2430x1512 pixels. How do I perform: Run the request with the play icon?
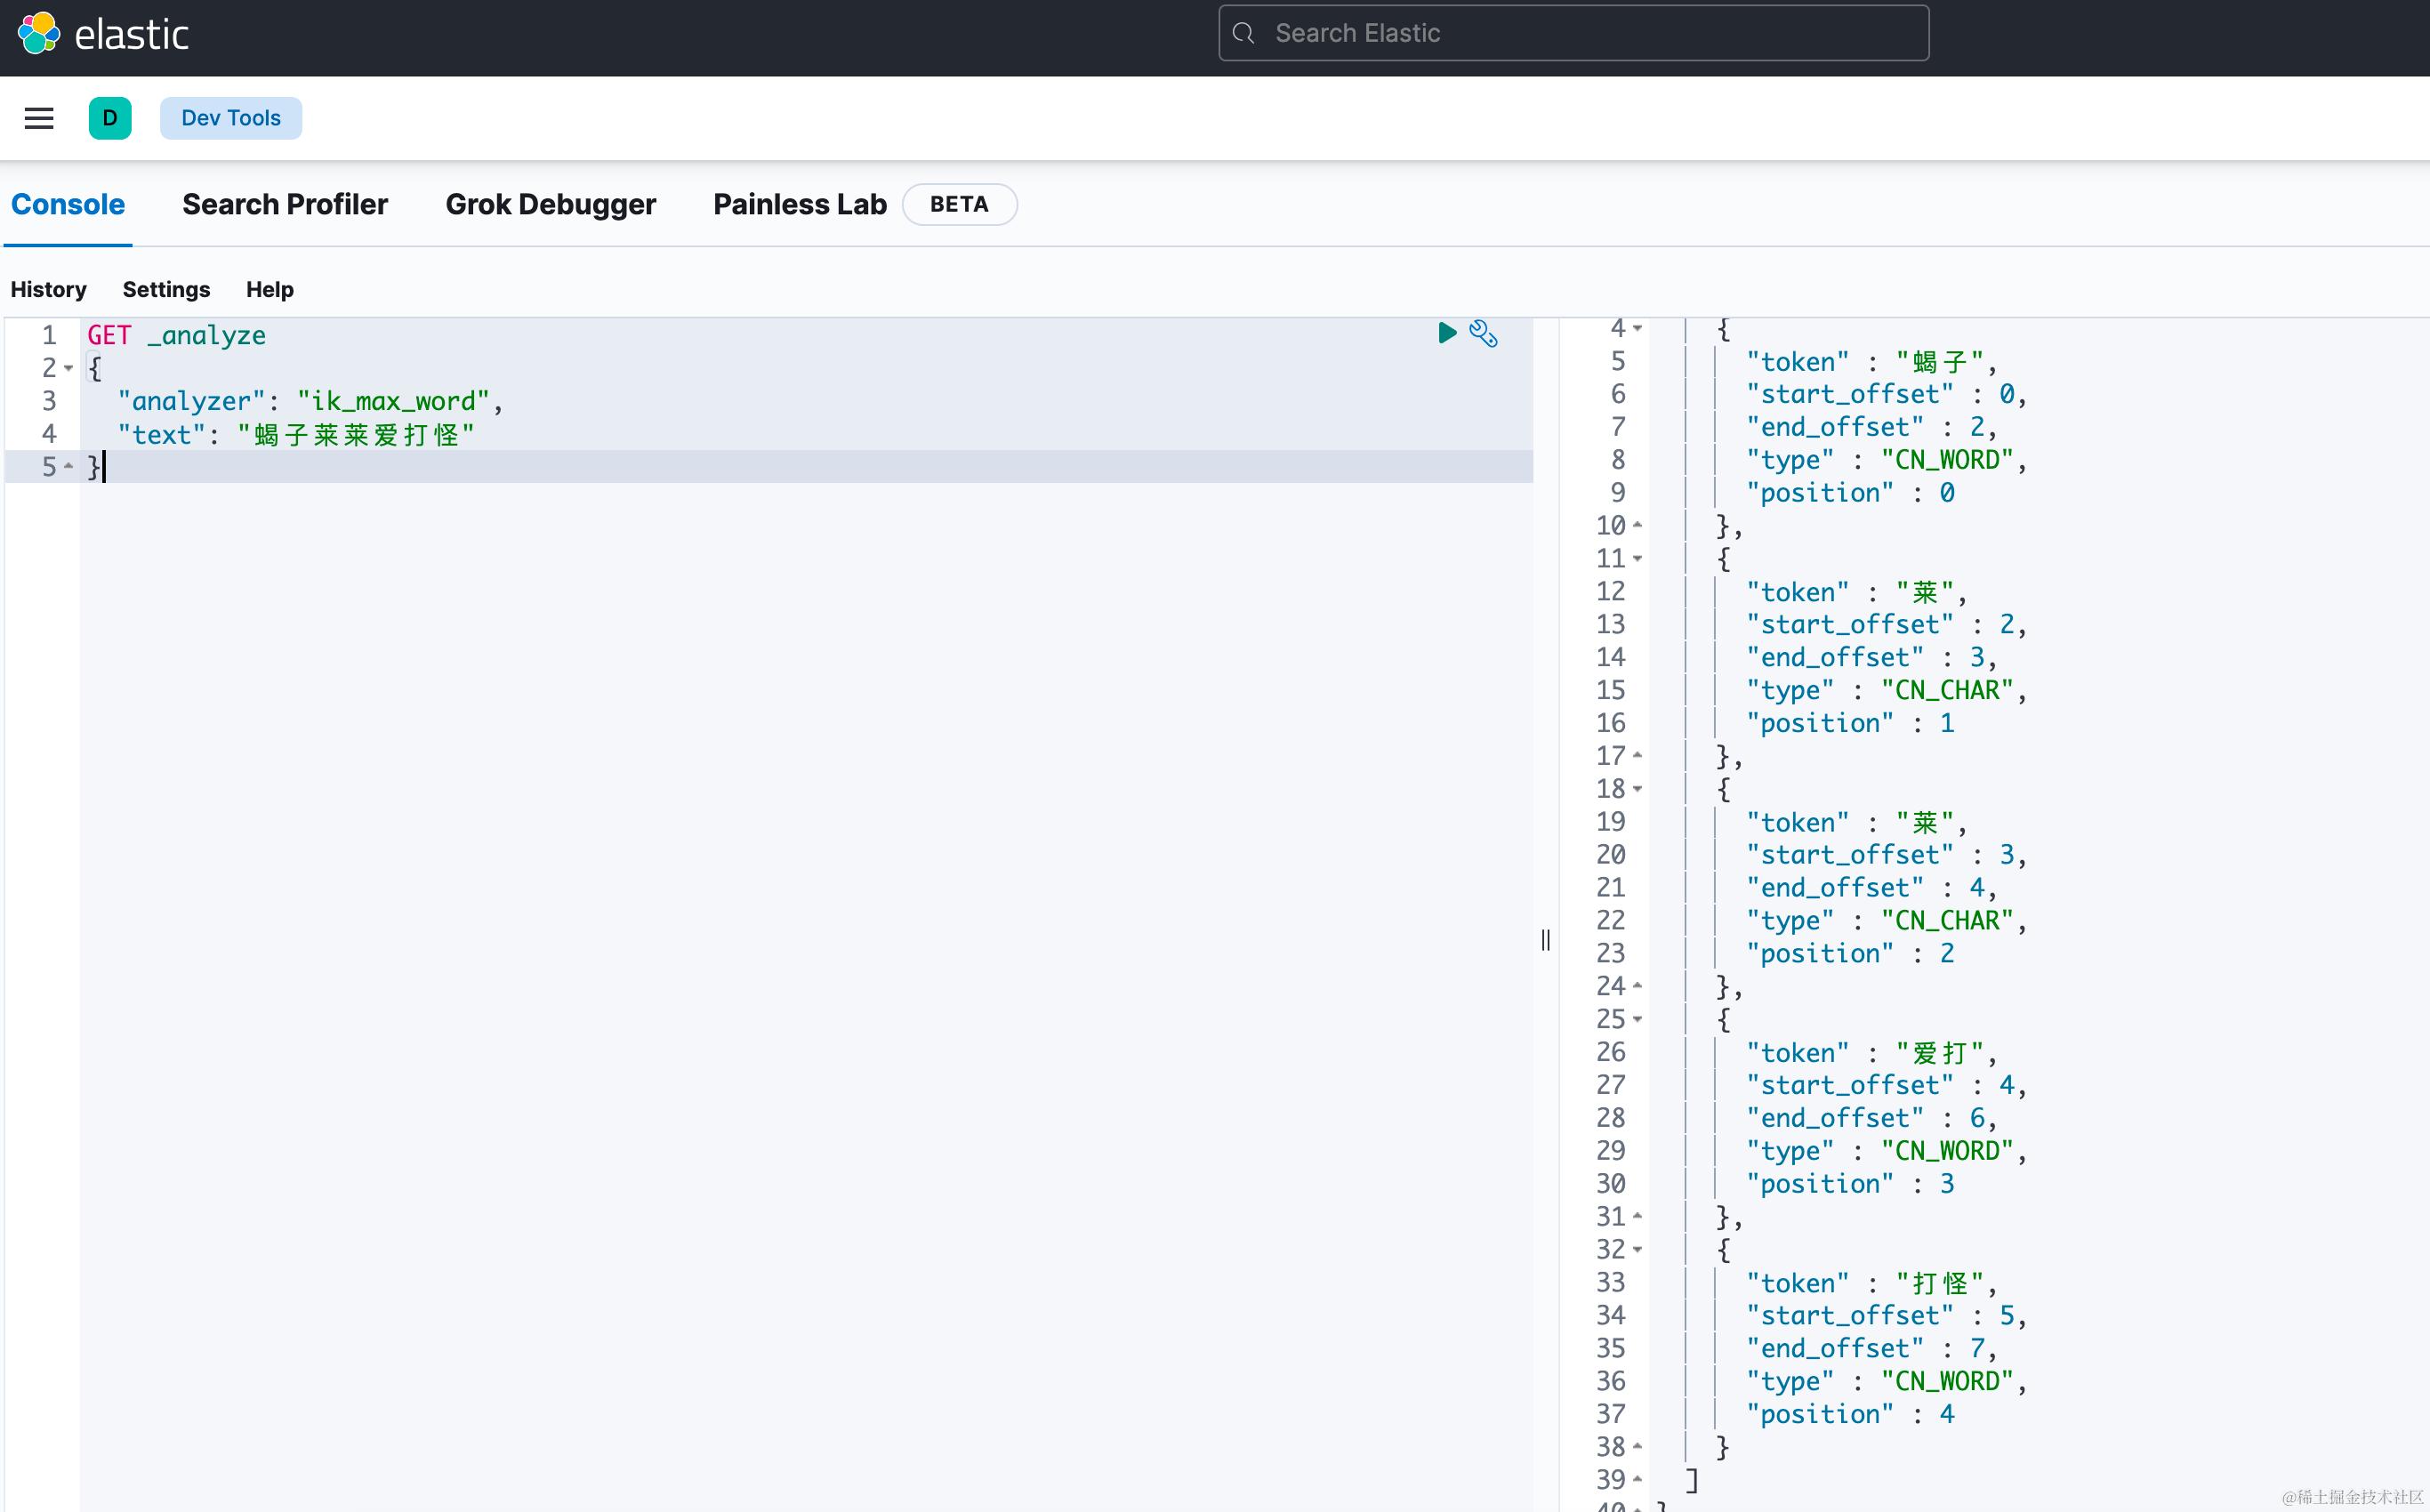(1446, 333)
